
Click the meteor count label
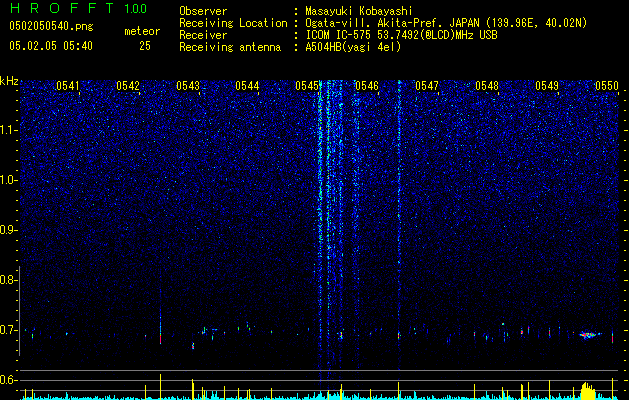(x=142, y=31)
